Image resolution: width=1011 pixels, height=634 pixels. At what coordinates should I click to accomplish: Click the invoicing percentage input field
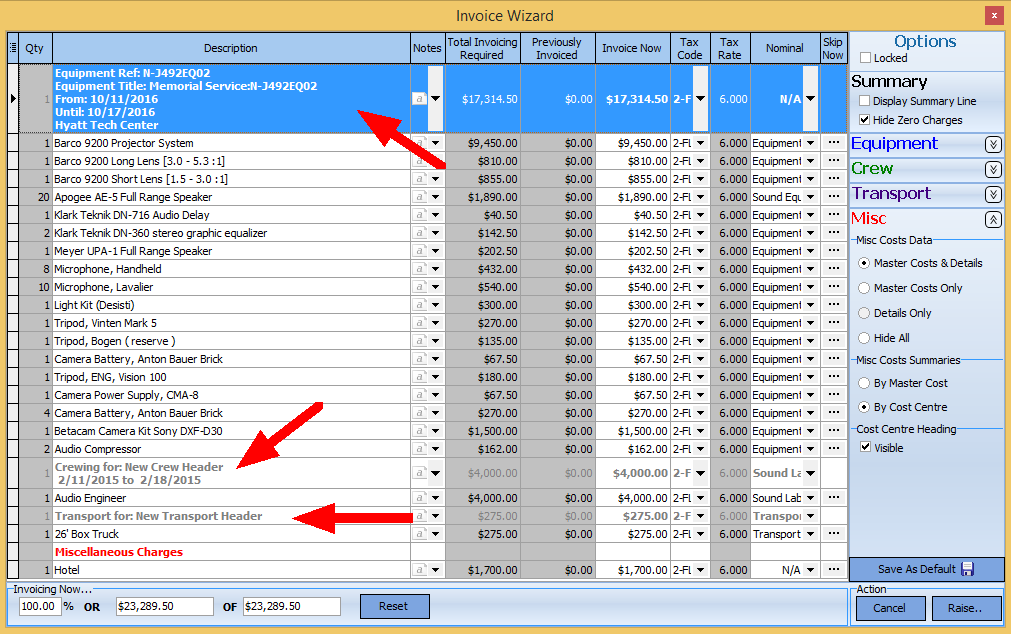(x=40, y=607)
